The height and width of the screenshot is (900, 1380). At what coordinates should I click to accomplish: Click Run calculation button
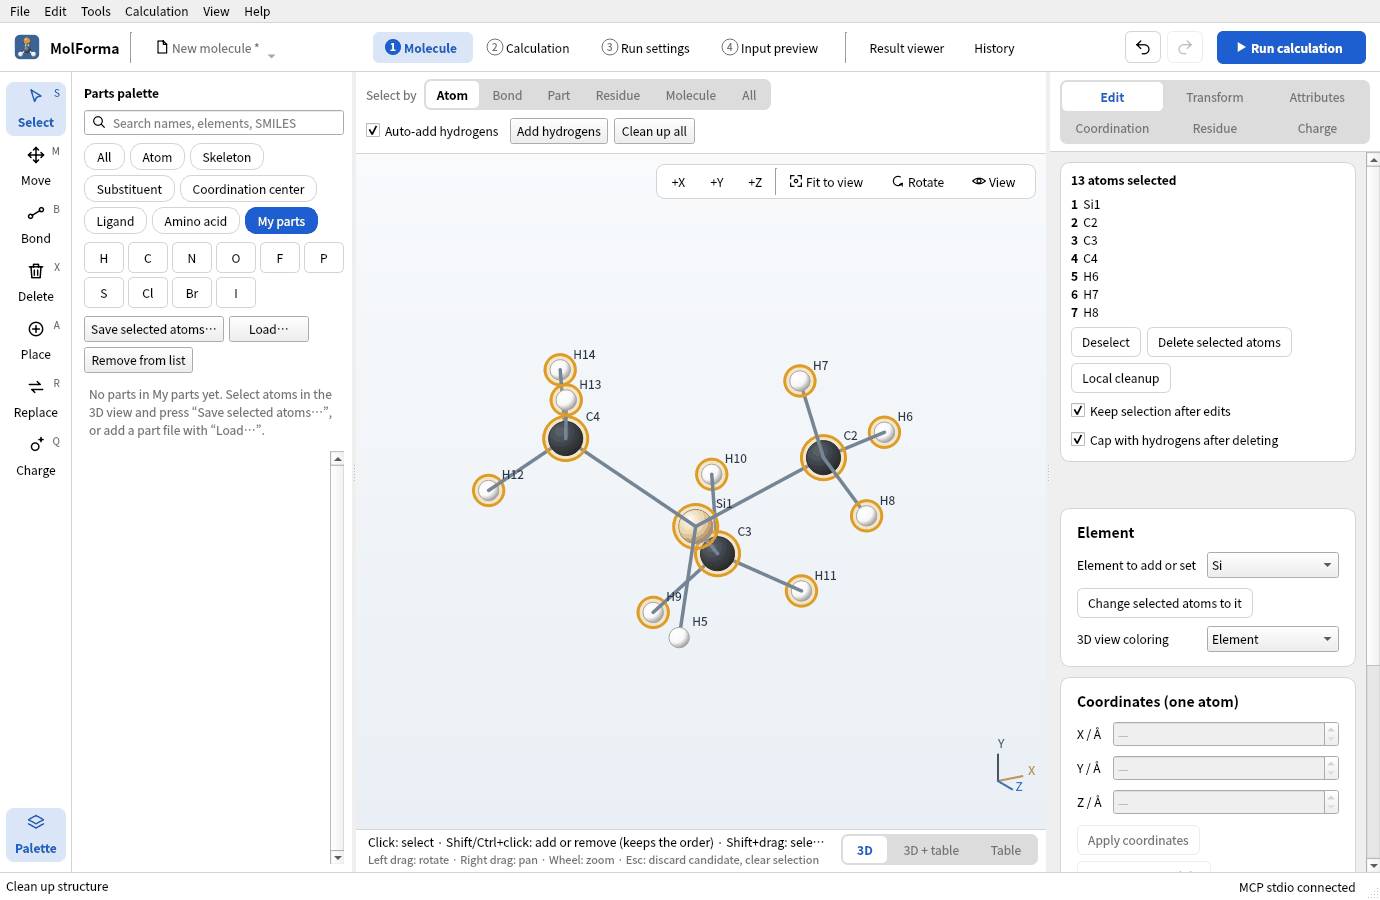1291,47
